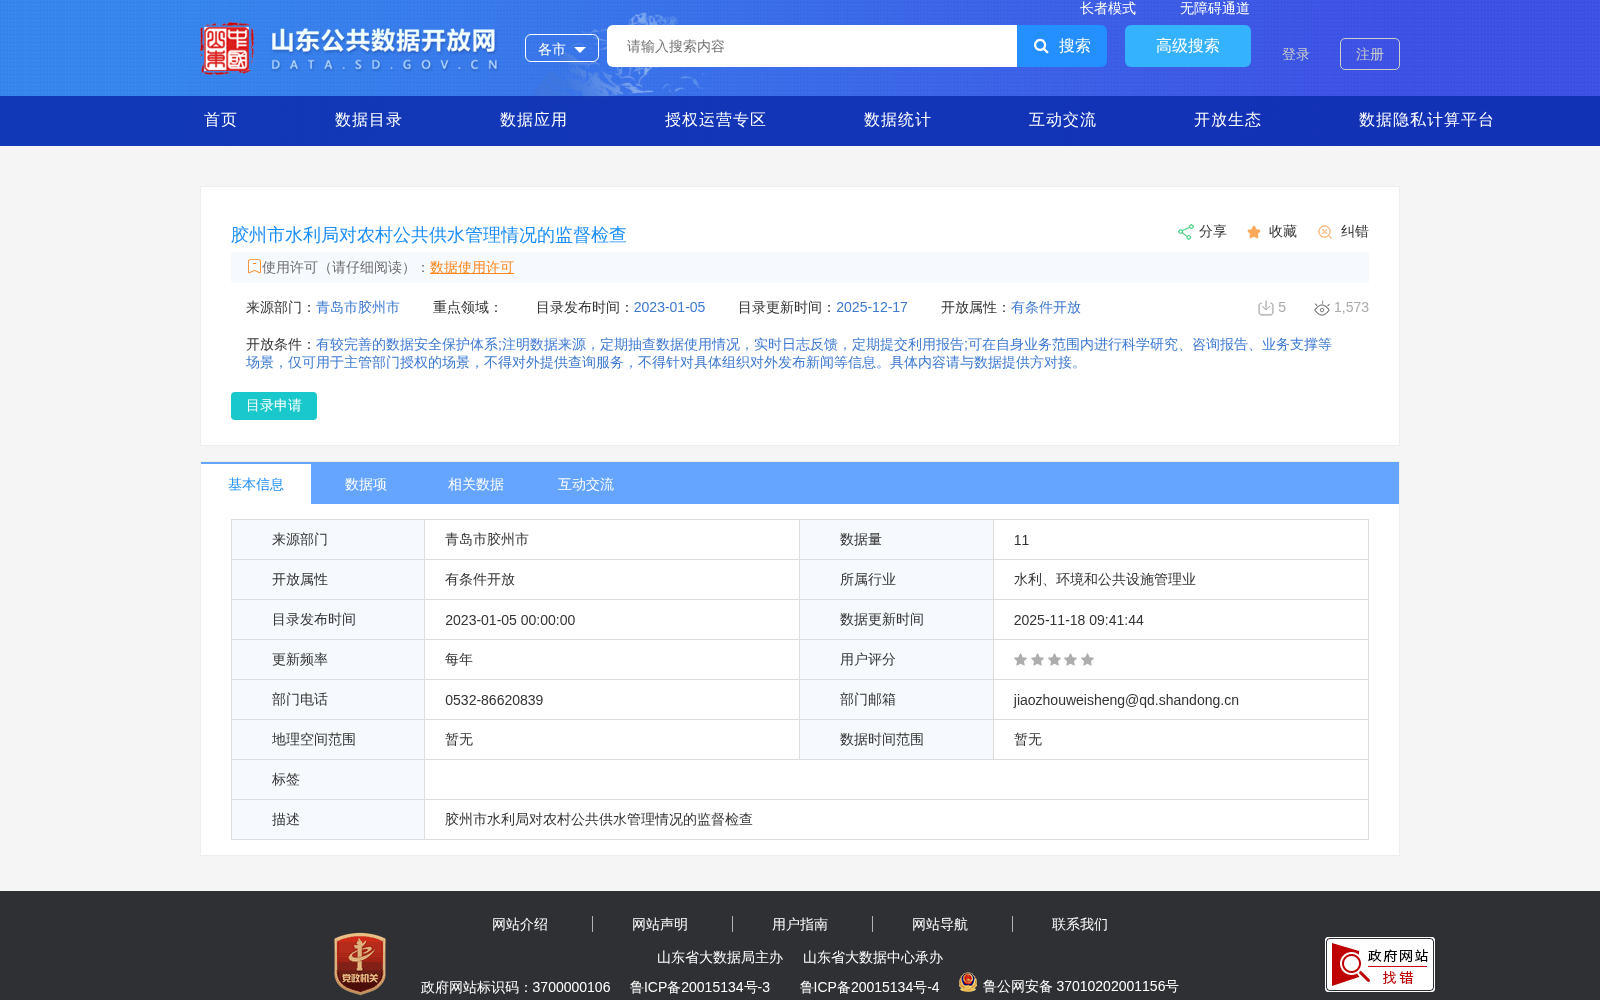This screenshot has height=1000, width=1600.
Task: Click the catalog update date 2025-12-17
Action: 872,308
